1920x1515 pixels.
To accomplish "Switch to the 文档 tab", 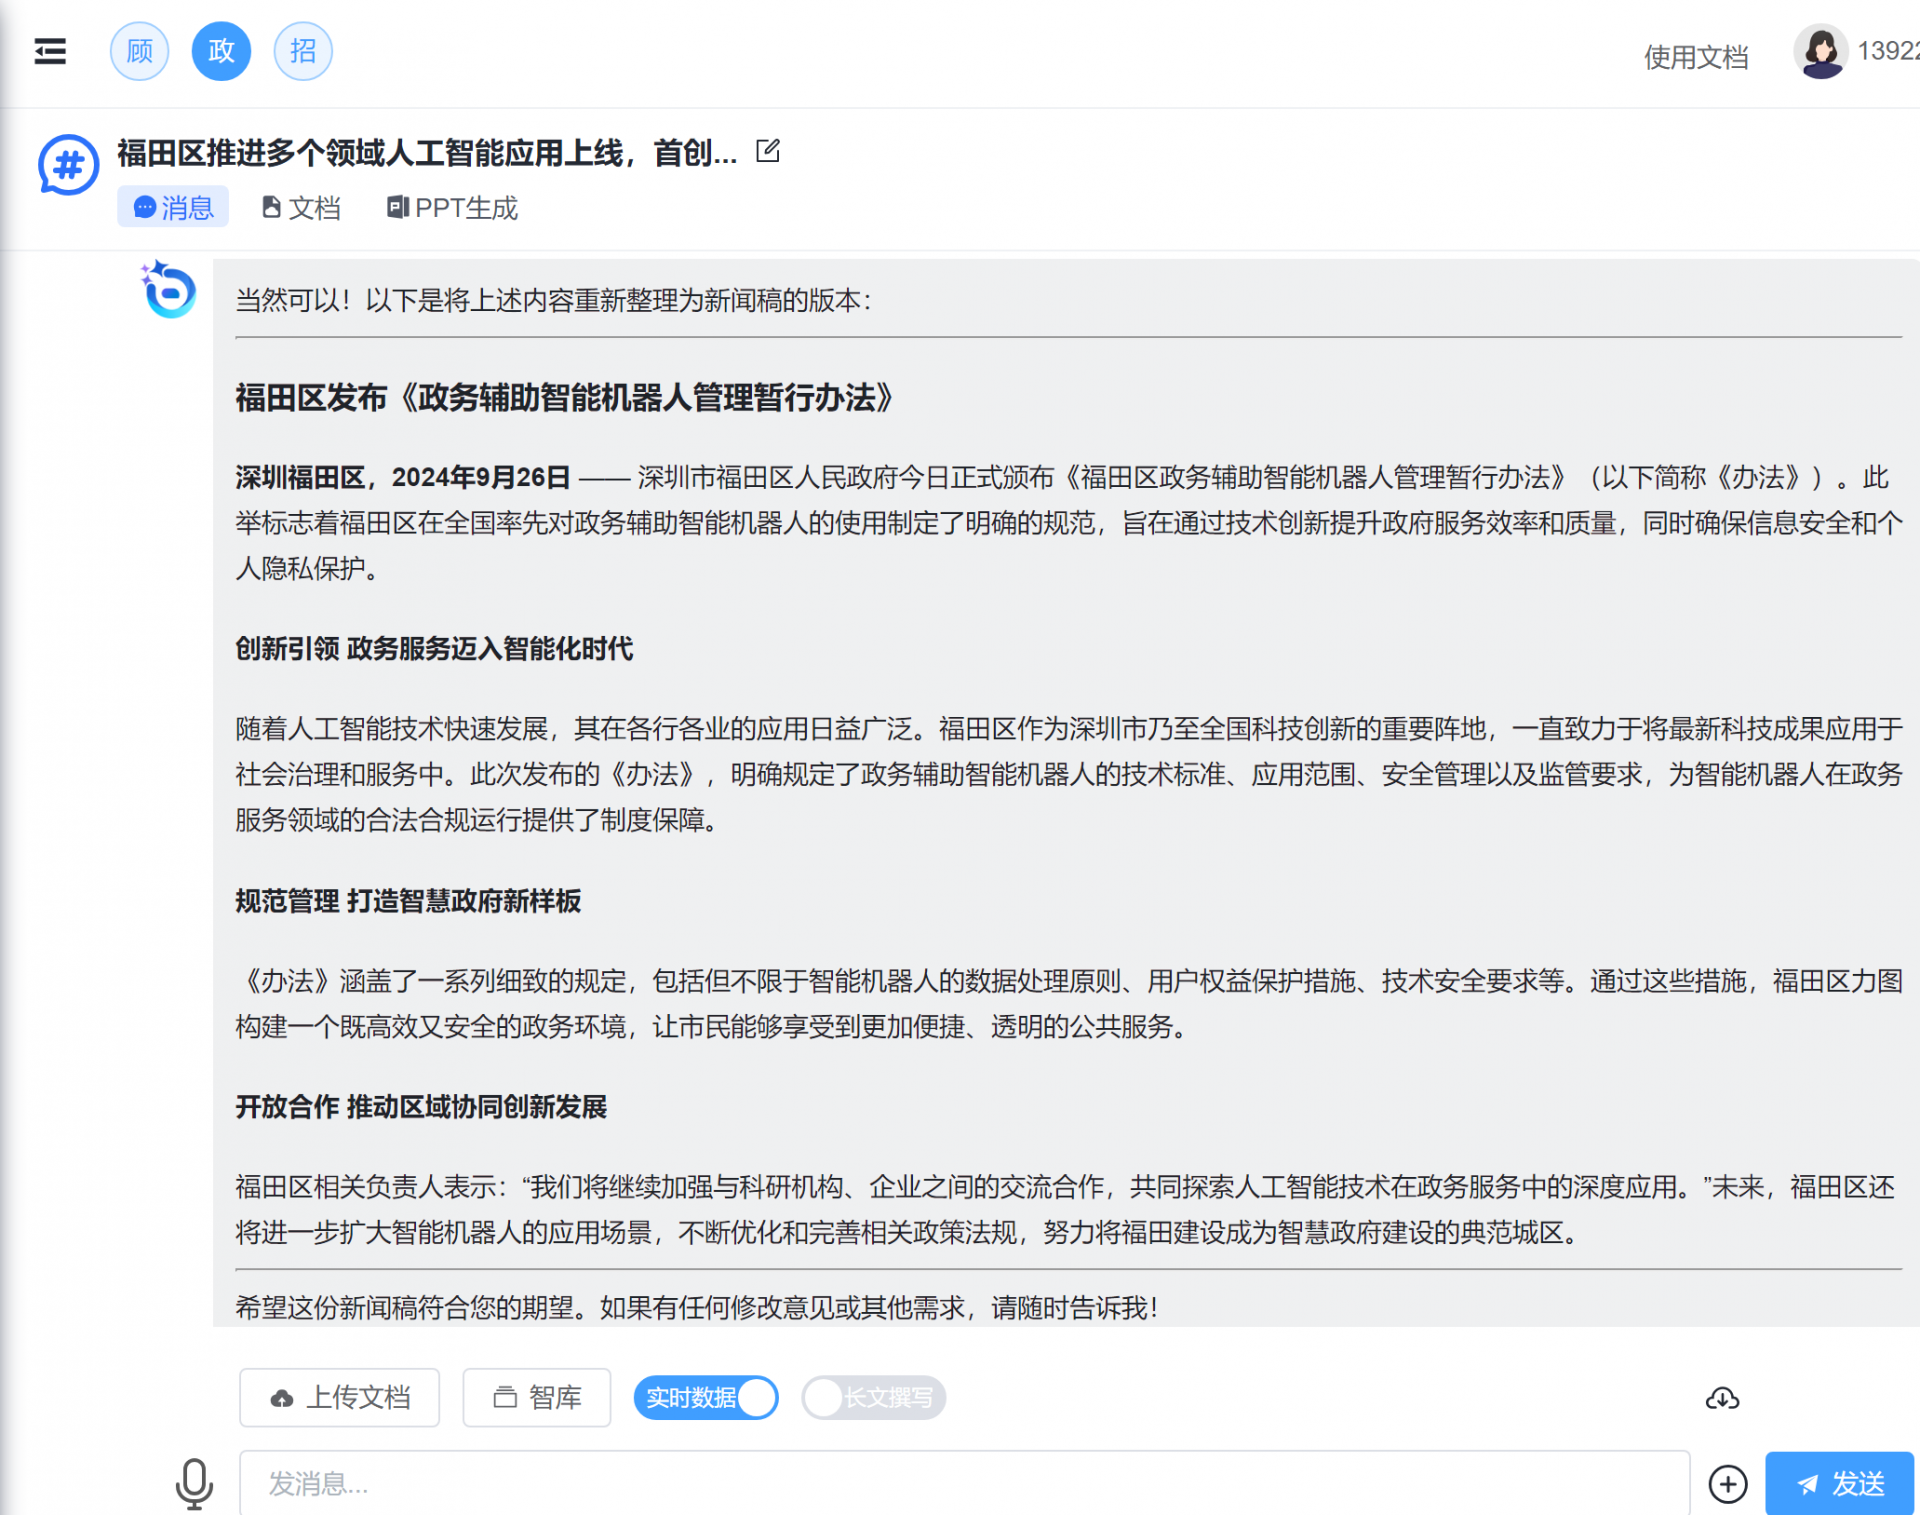I will [300, 207].
